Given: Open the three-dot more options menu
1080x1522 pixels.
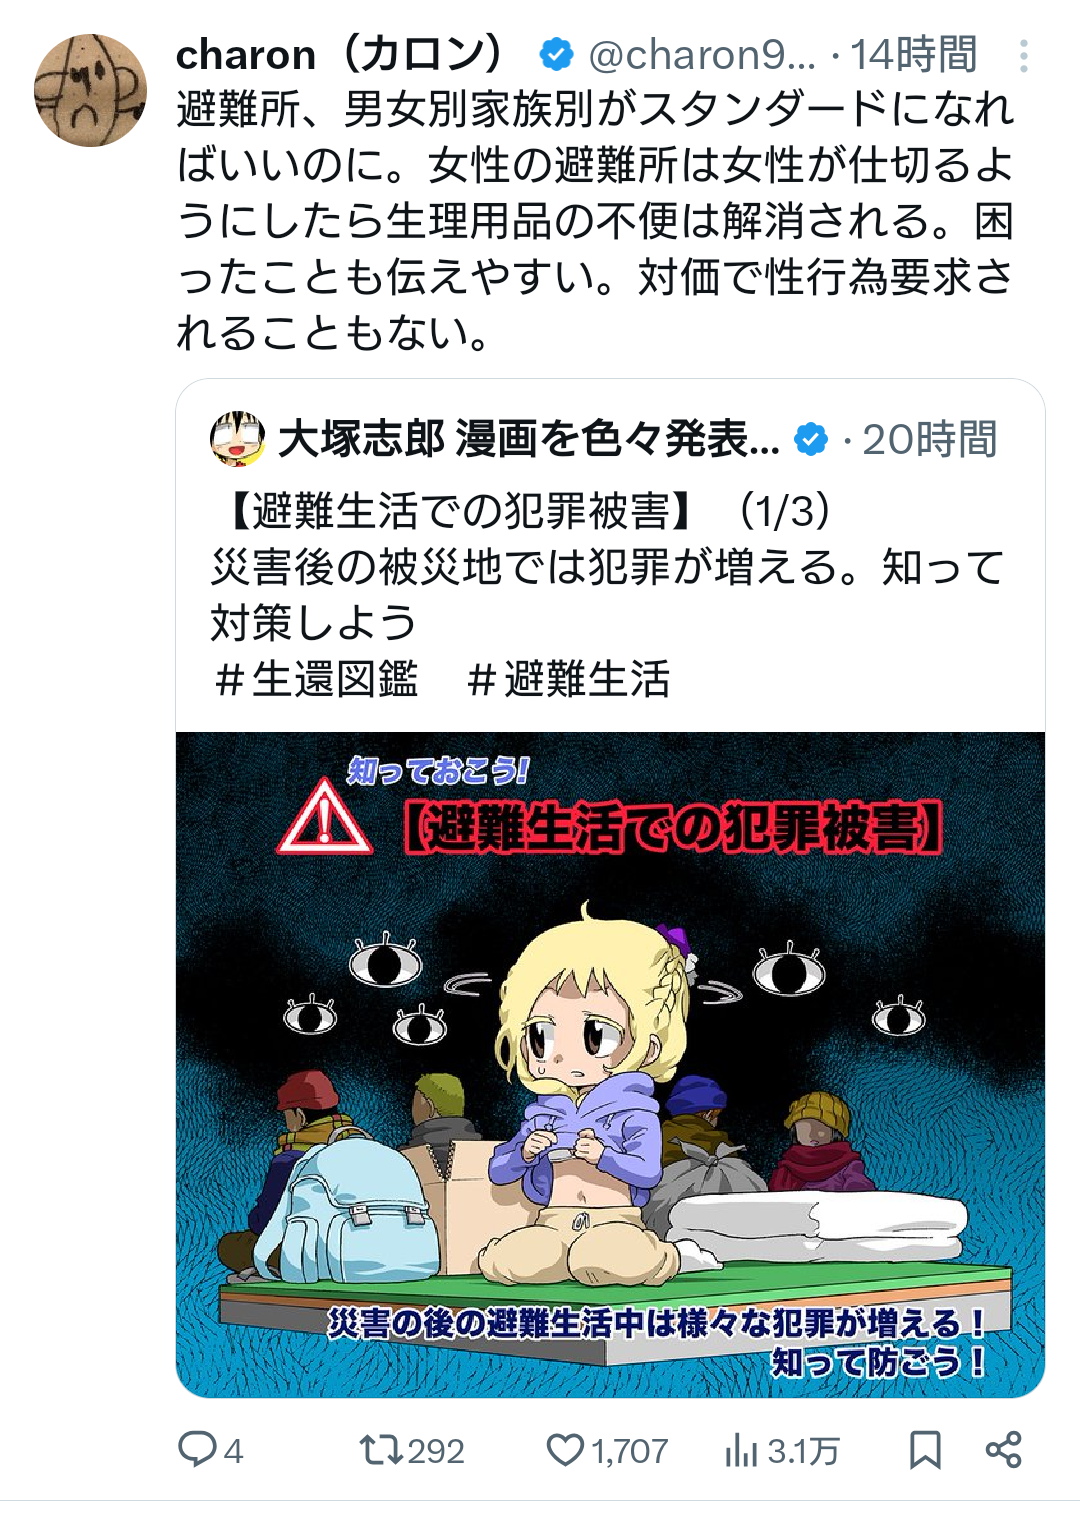Looking at the screenshot, I should pyautogui.click(x=1023, y=56).
